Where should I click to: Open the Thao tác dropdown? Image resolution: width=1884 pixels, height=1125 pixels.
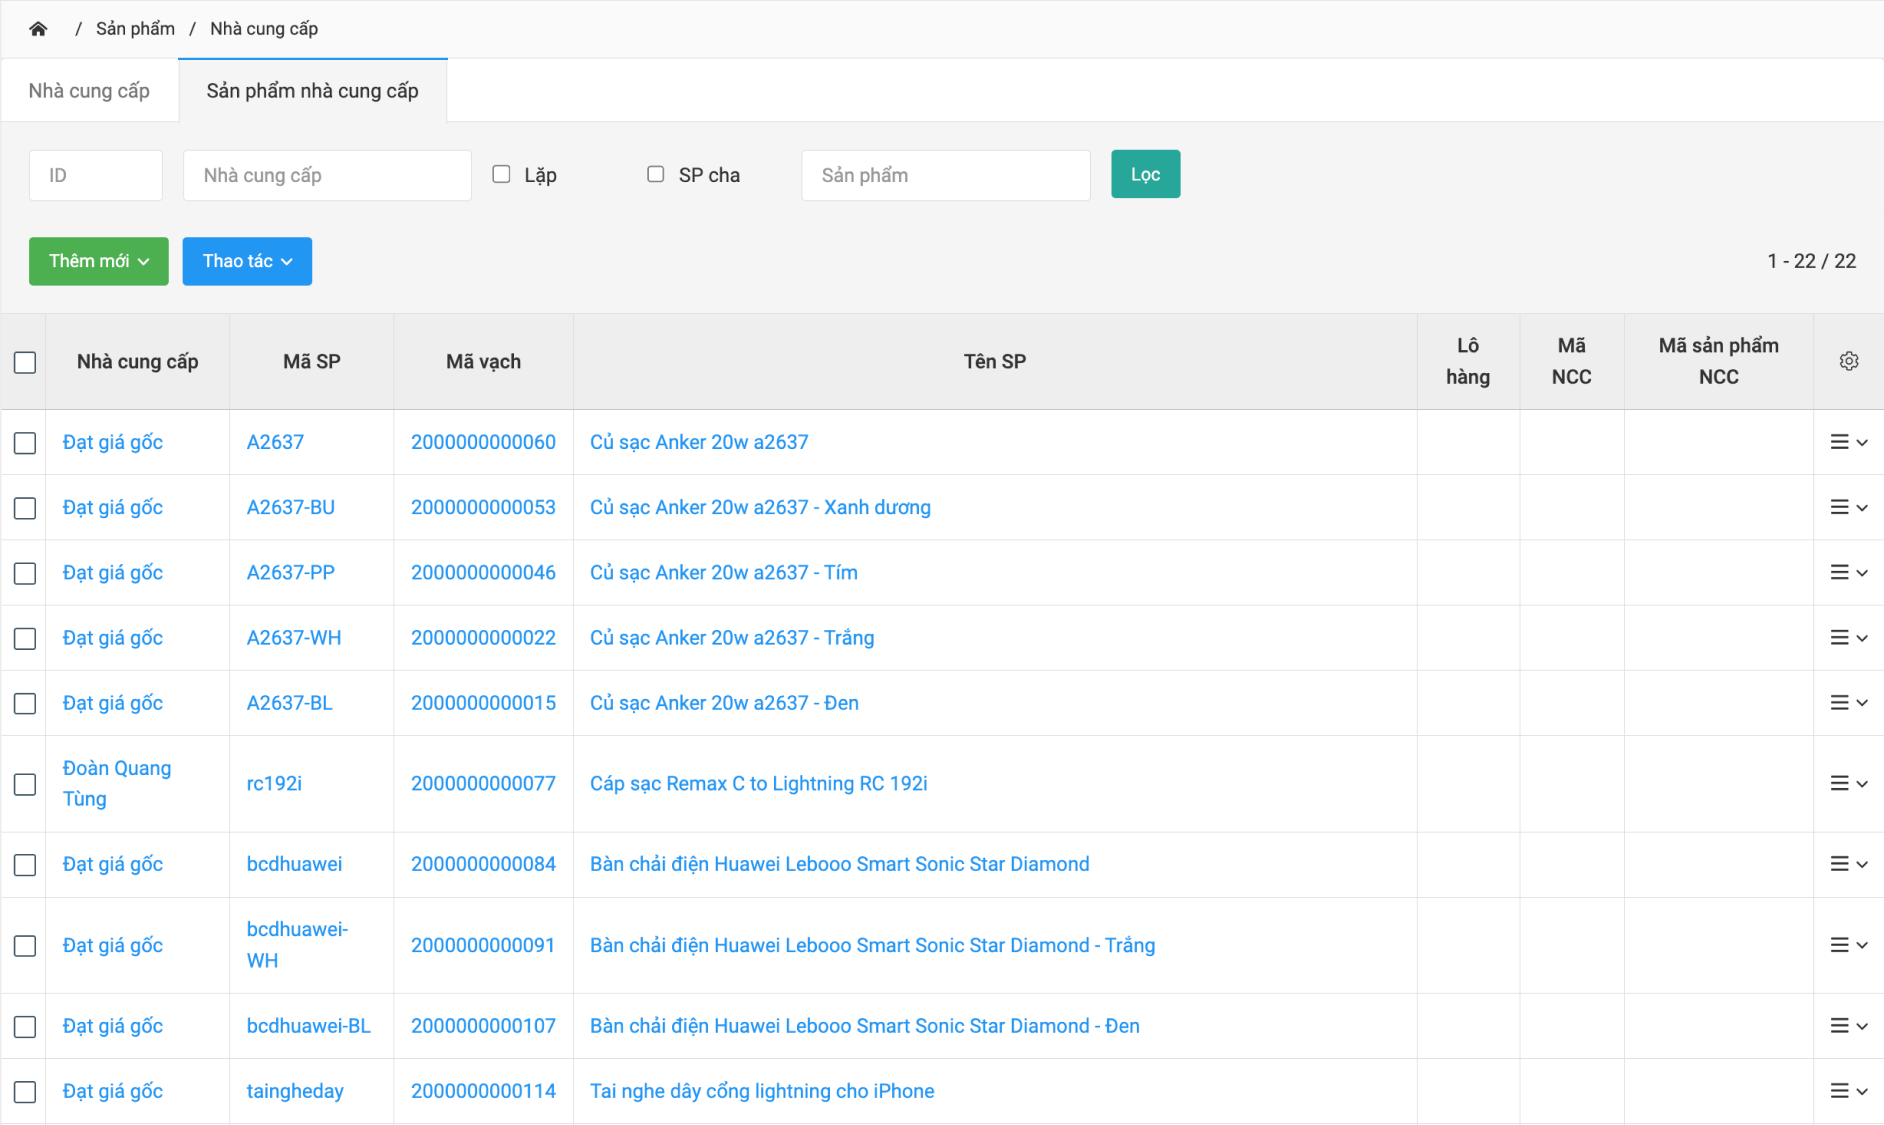247,261
